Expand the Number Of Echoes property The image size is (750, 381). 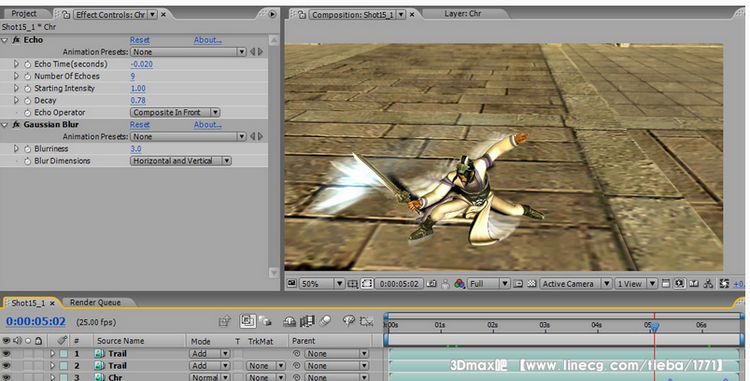tap(16, 76)
